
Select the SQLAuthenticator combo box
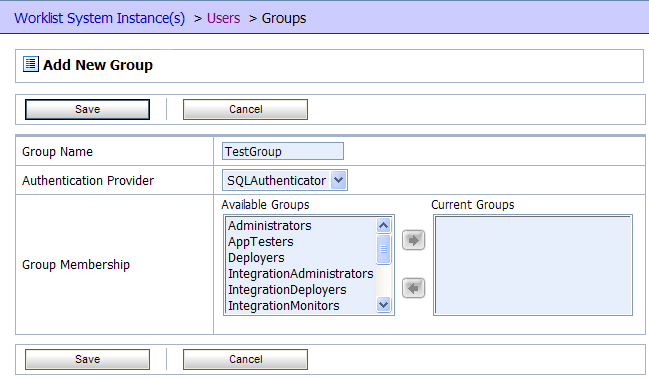pos(285,180)
